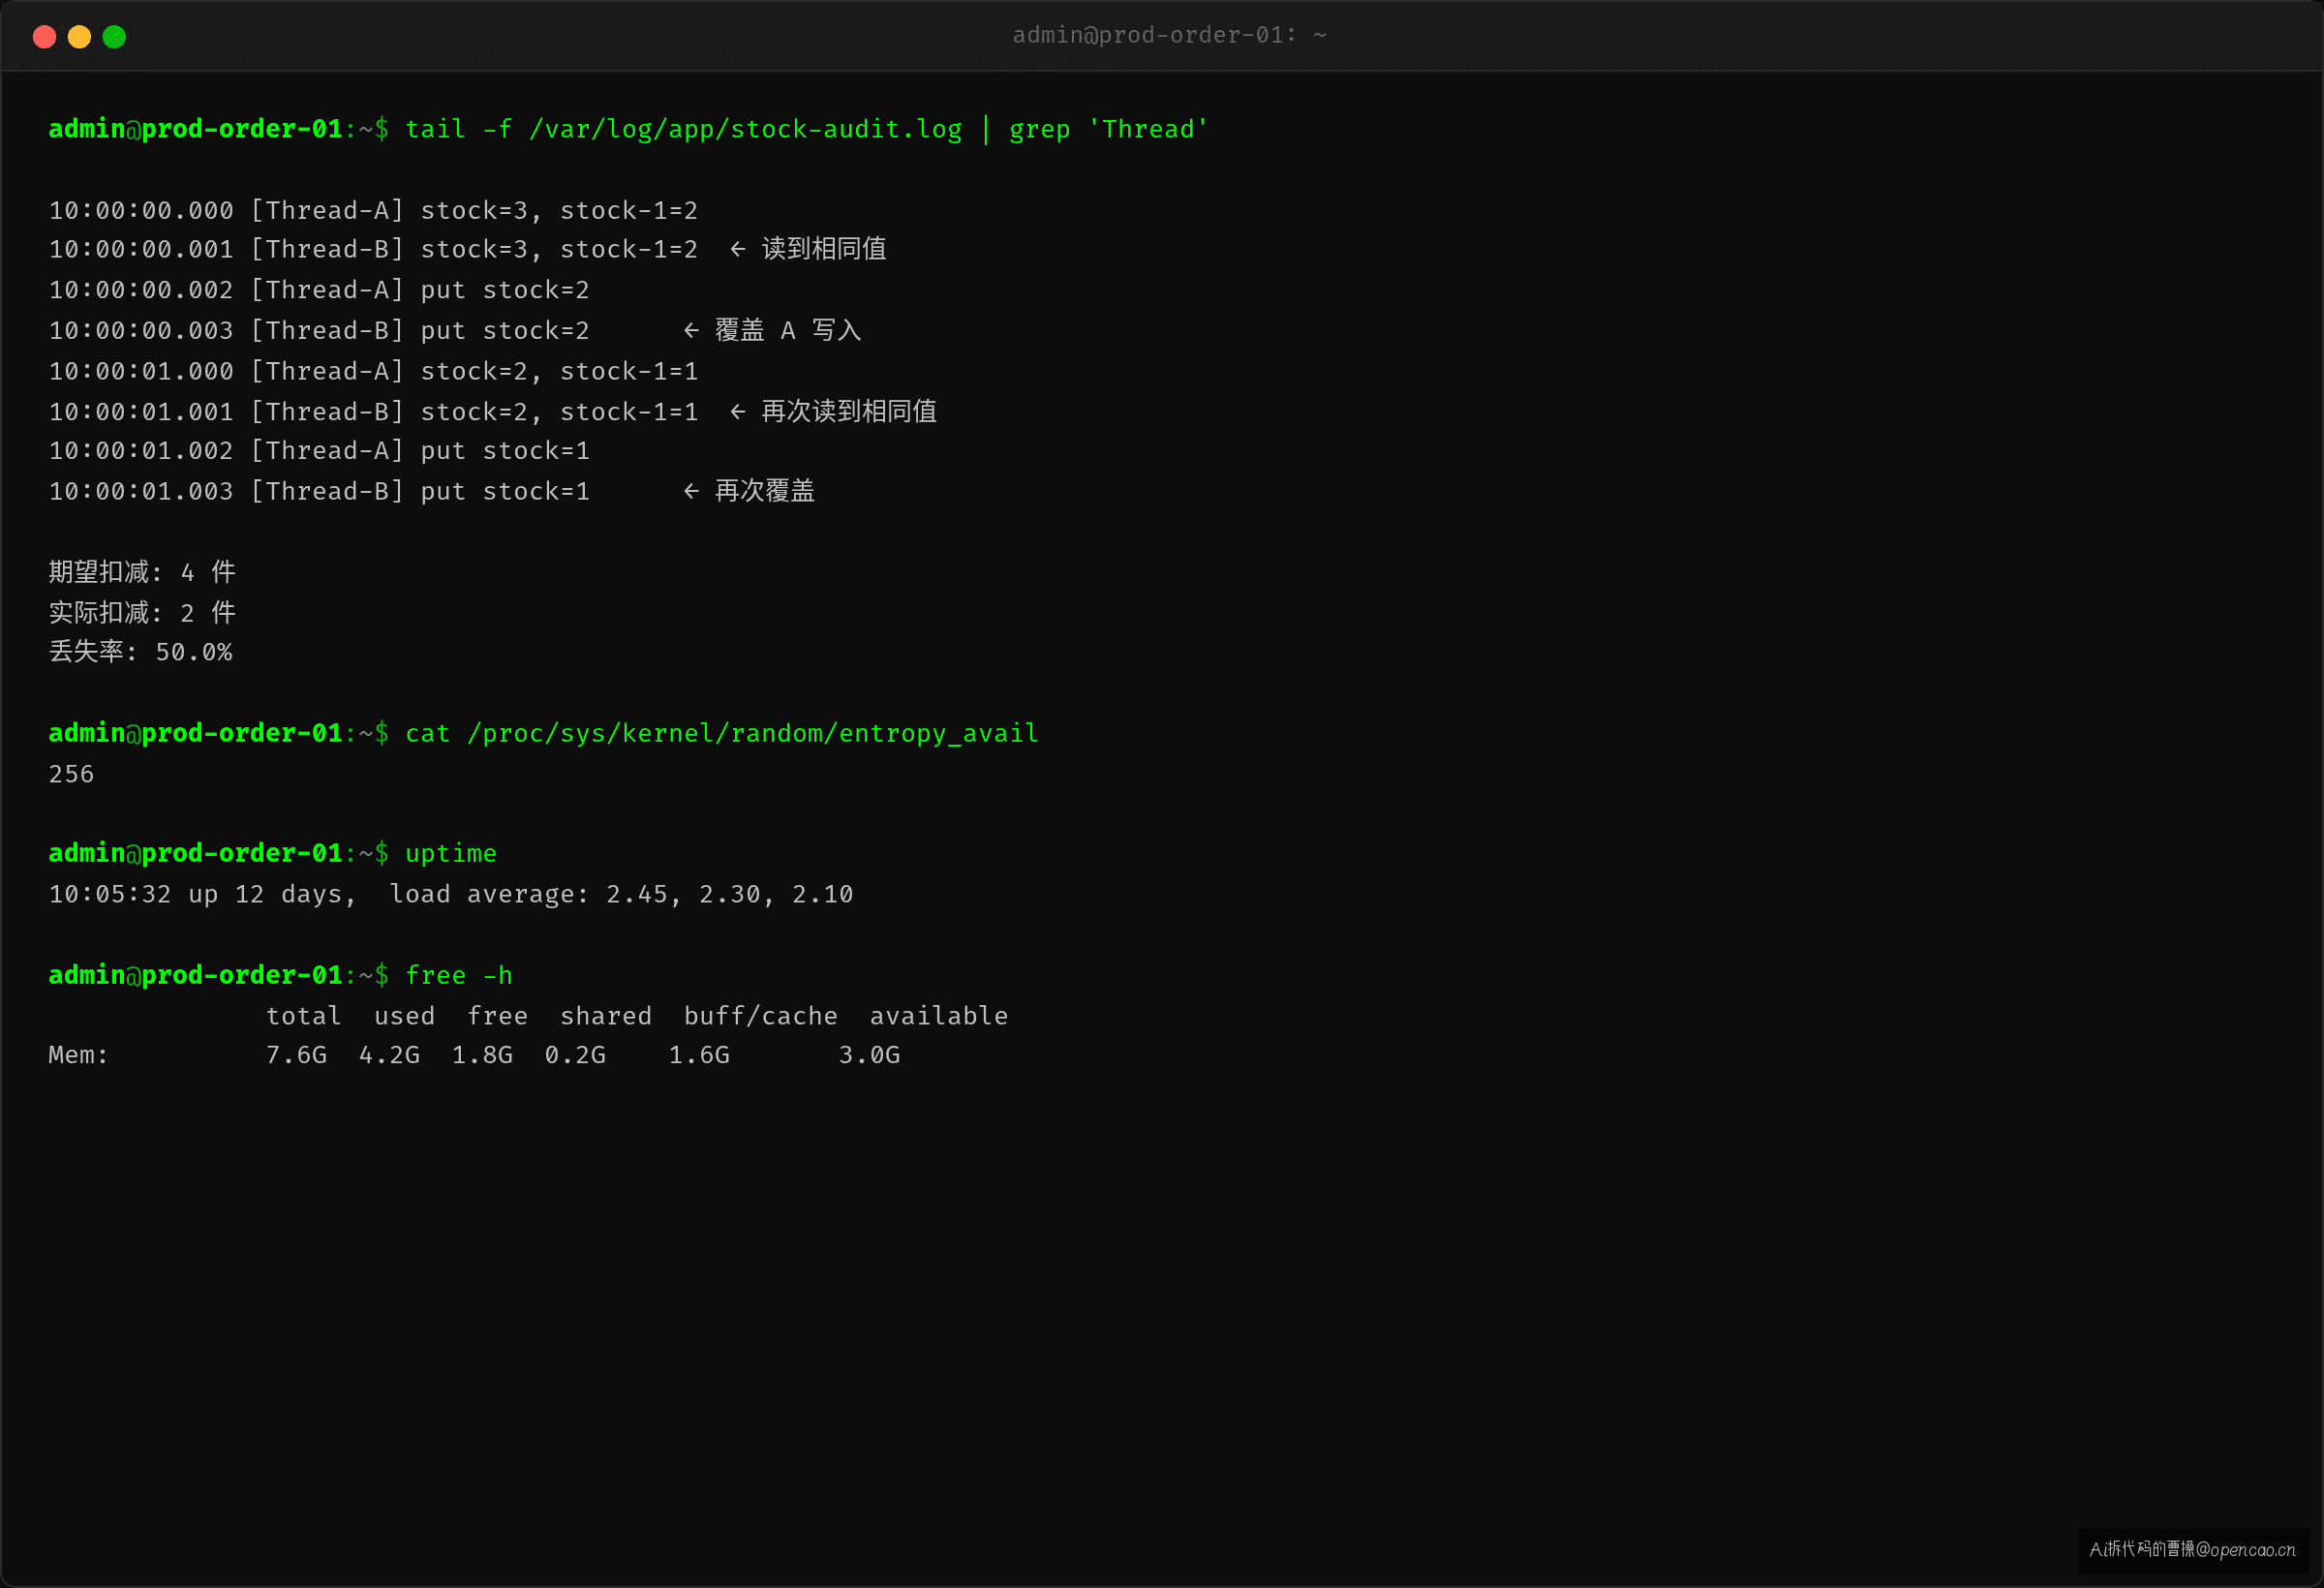Click the uptime command
This screenshot has height=1588, width=2324.
451,854
